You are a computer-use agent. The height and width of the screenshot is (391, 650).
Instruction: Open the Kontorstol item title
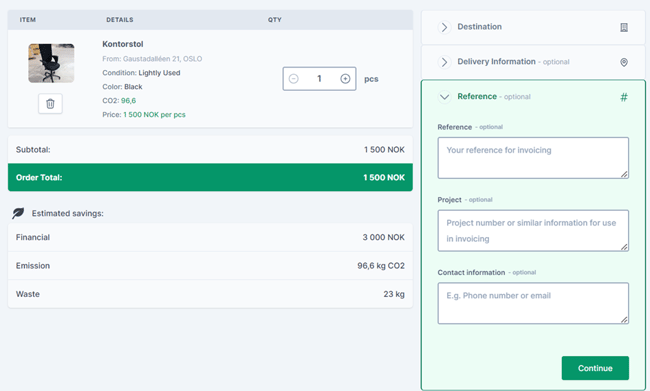coord(123,44)
